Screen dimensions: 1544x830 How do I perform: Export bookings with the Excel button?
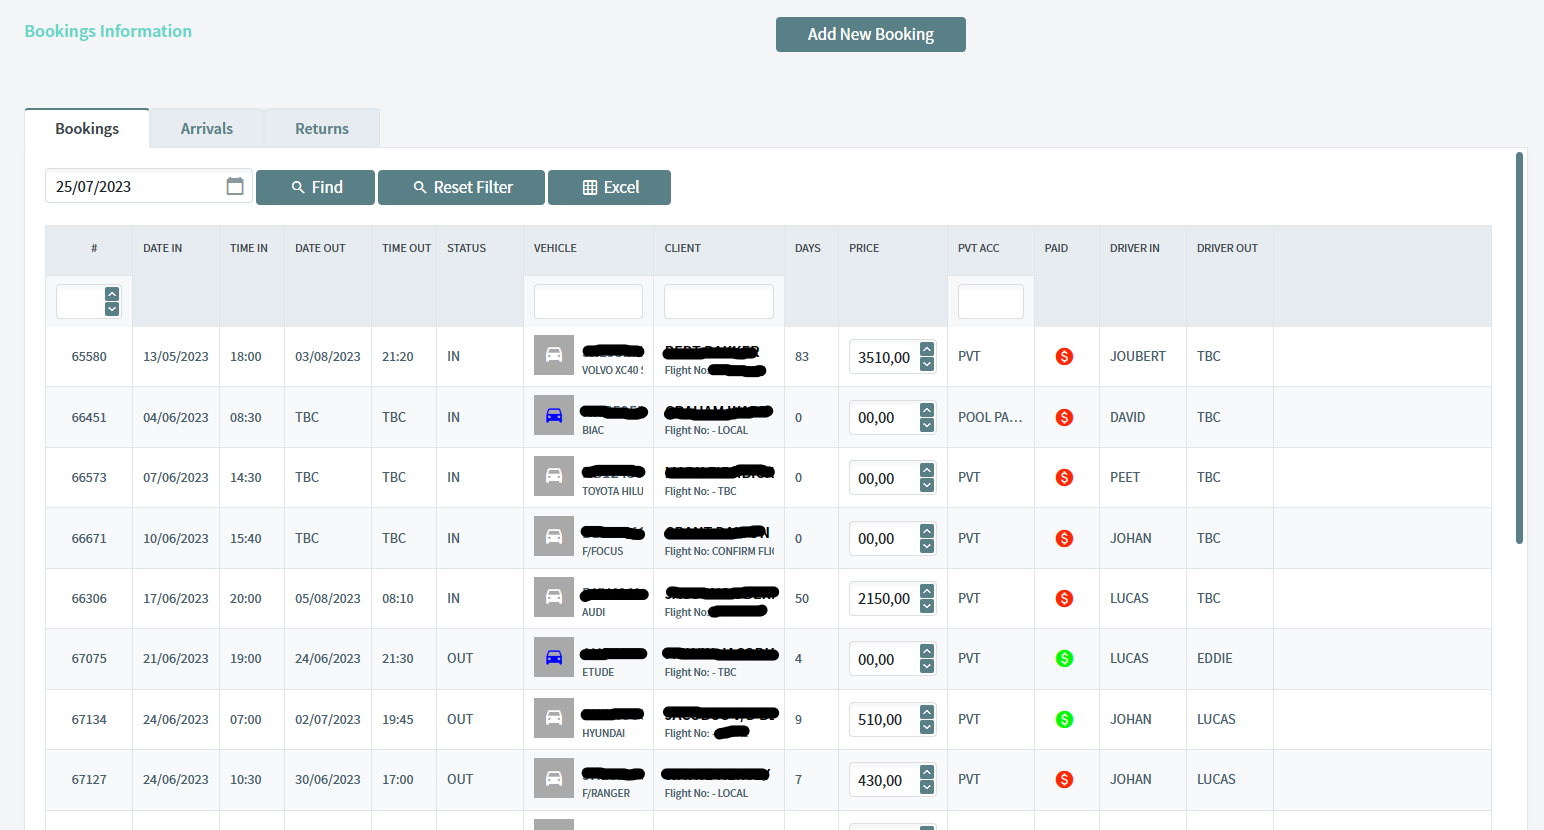609,187
